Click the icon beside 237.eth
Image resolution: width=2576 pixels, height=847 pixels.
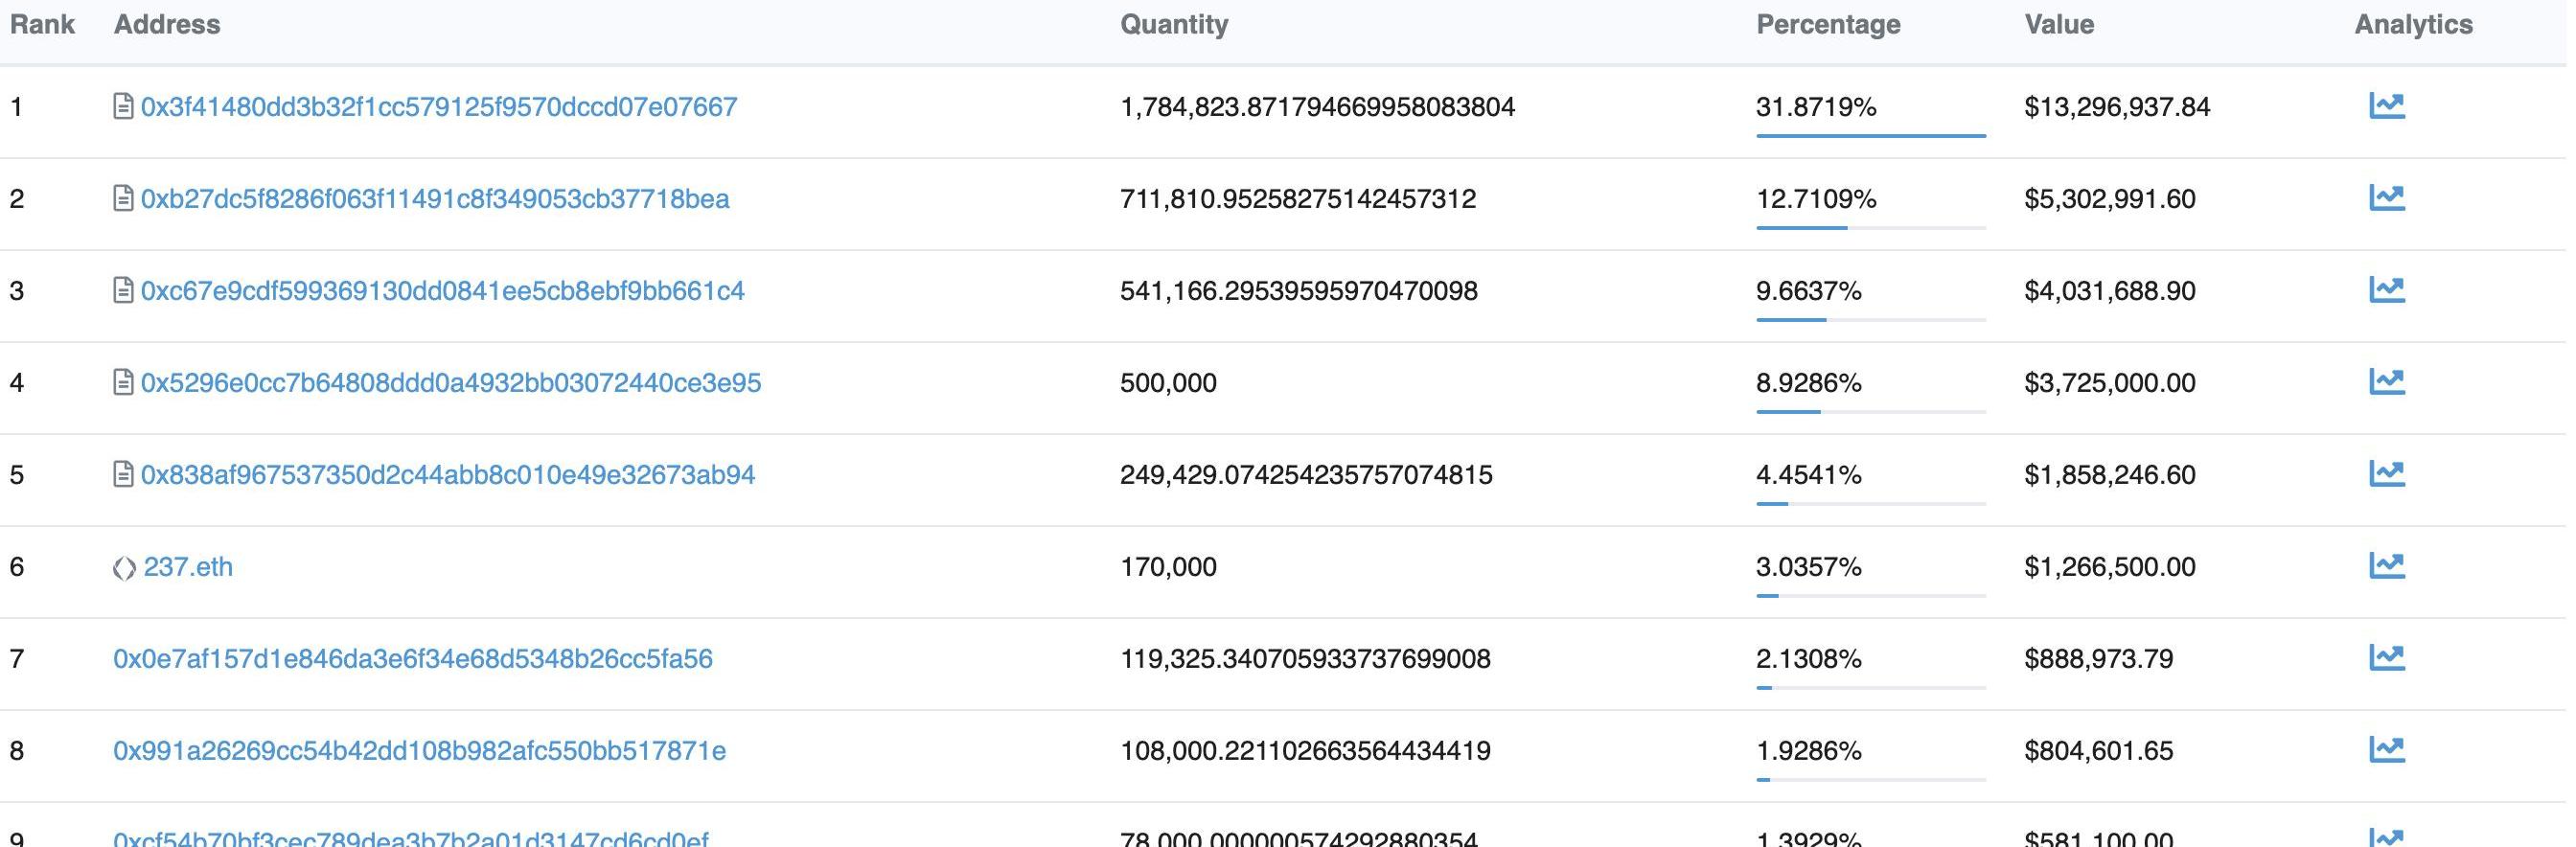click(x=124, y=568)
